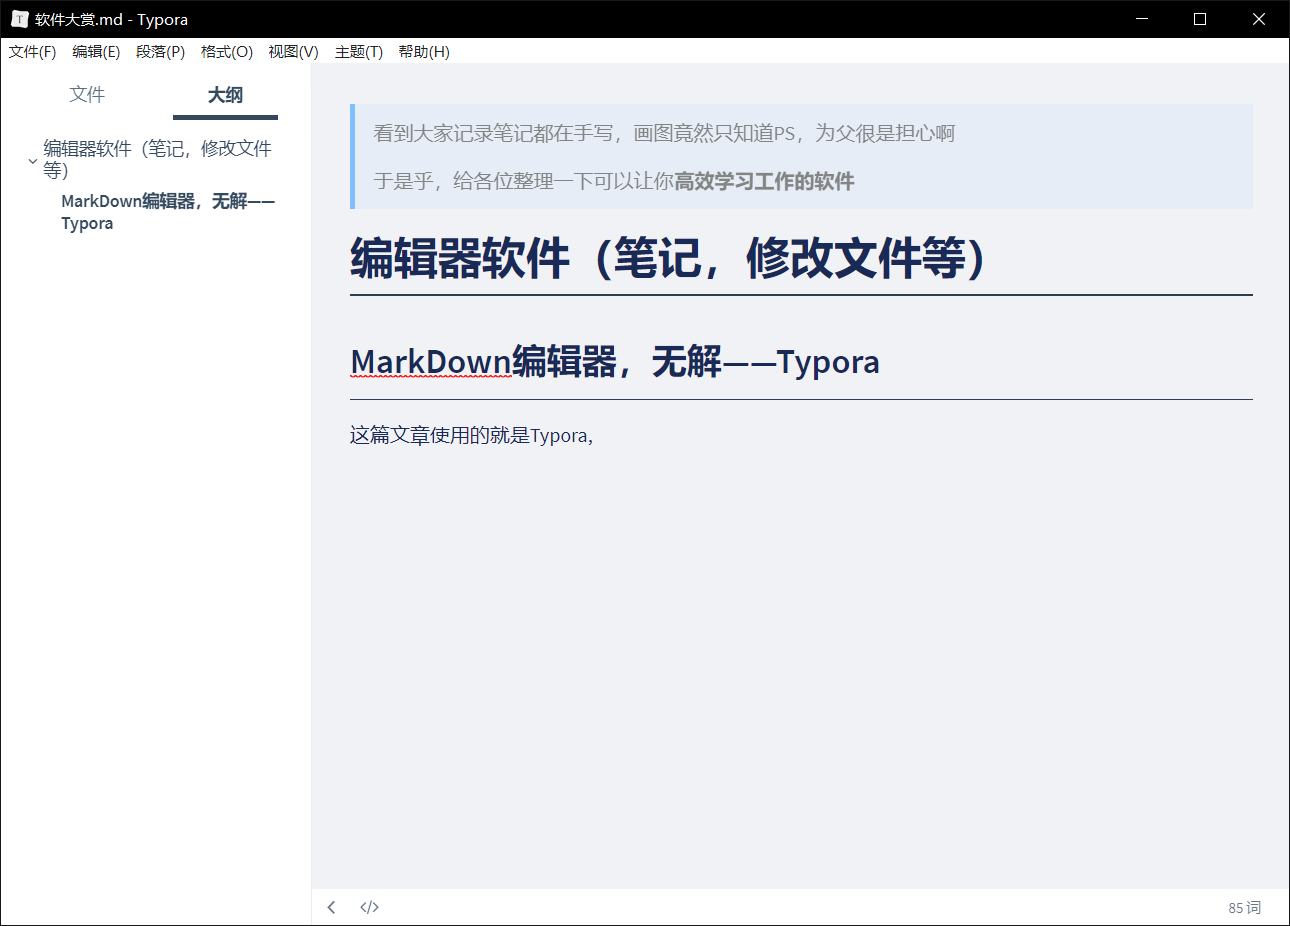The image size is (1290, 926).
Task: Click the quote line 看到大家记录笔记都在手写
Action: pos(664,133)
